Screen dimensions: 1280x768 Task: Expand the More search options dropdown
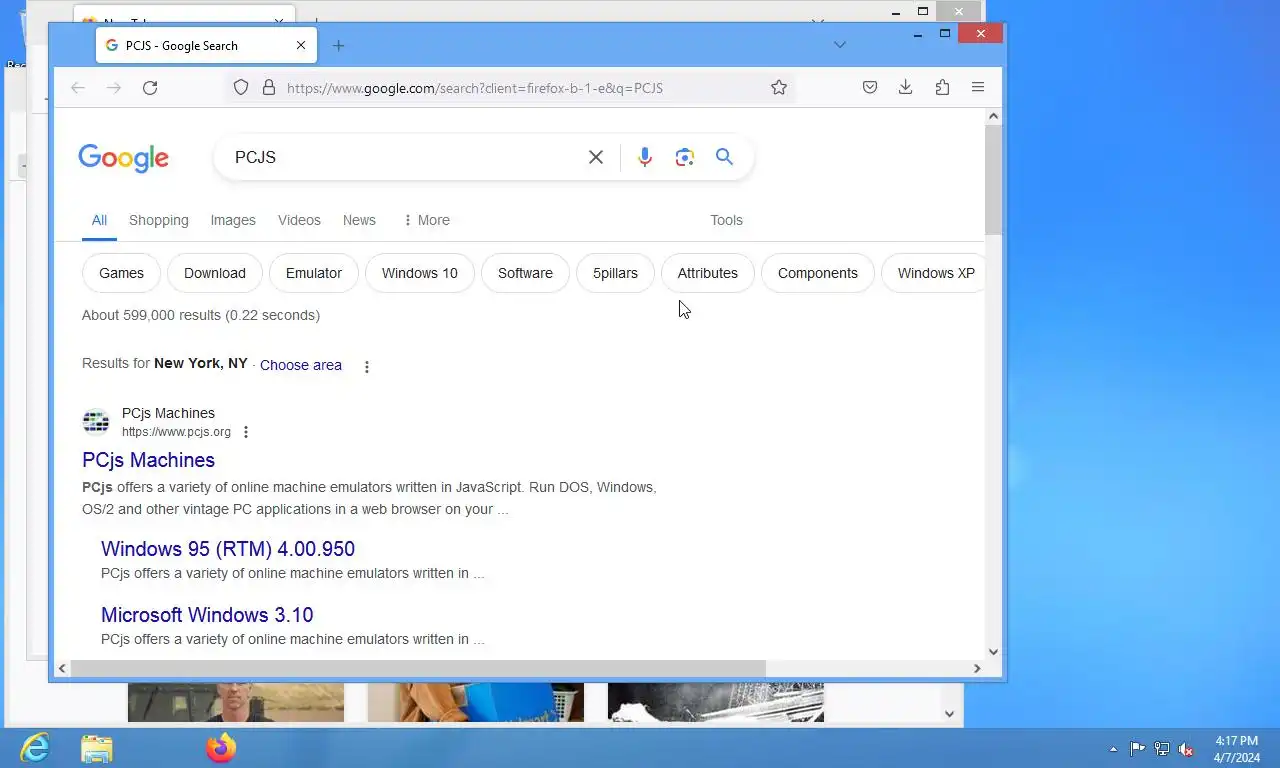pyautogui.click(x=426, y=220)
